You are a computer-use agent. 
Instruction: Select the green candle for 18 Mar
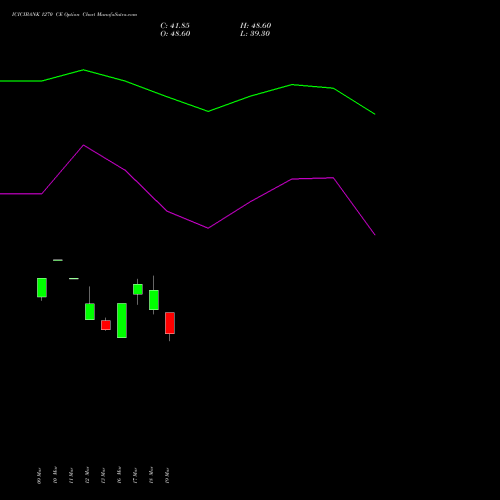pos(154,300)
